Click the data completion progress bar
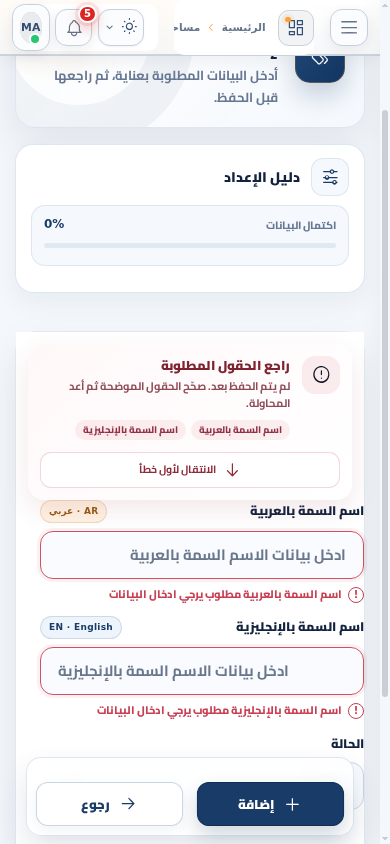 tap(190, 245)
